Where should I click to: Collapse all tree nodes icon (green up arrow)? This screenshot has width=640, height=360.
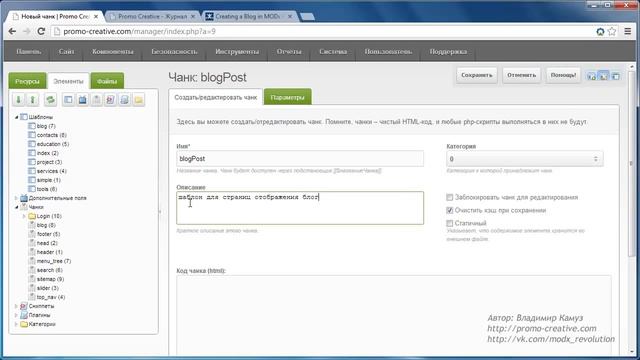[x=33, y=99]
